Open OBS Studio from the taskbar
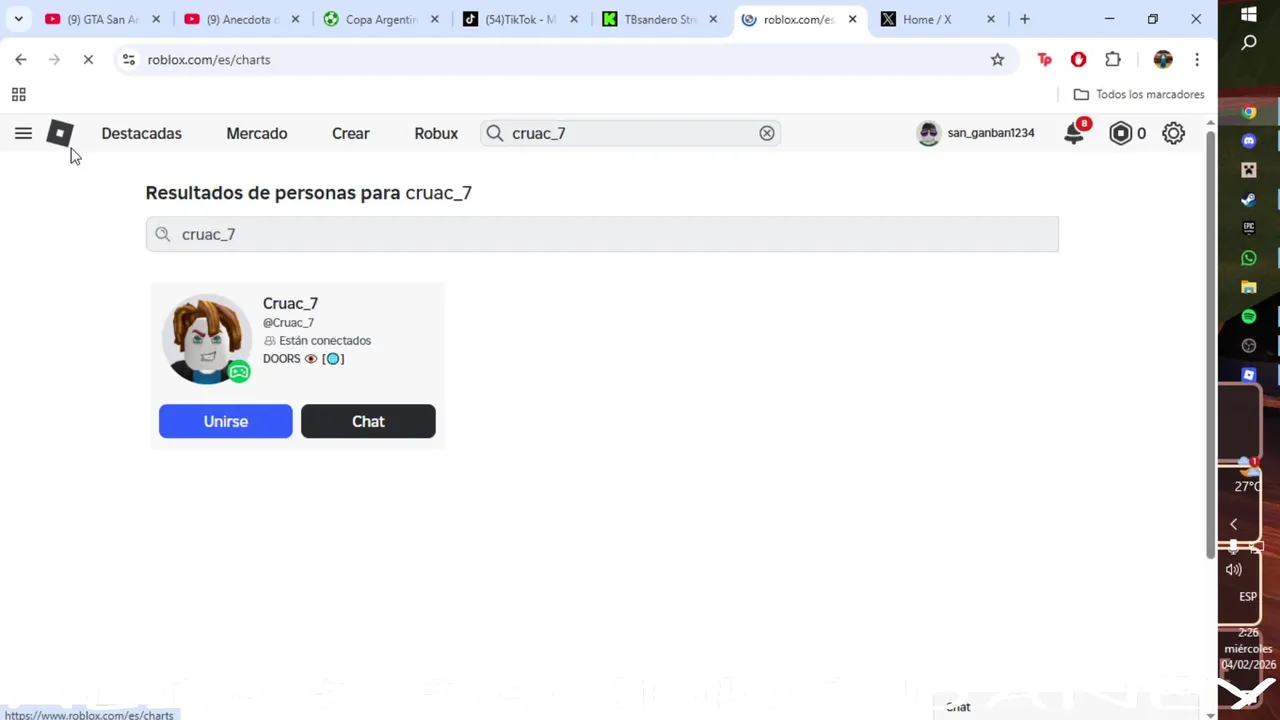Viewport: 1280px width, 720px height. pyautogui.click(x=1249, y=345)
